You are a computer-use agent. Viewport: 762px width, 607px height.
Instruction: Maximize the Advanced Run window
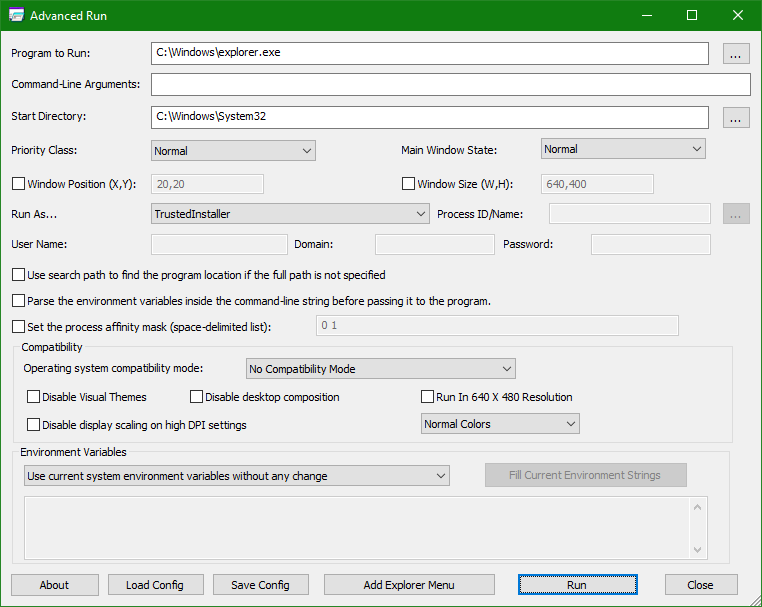[x=692, y=16]
